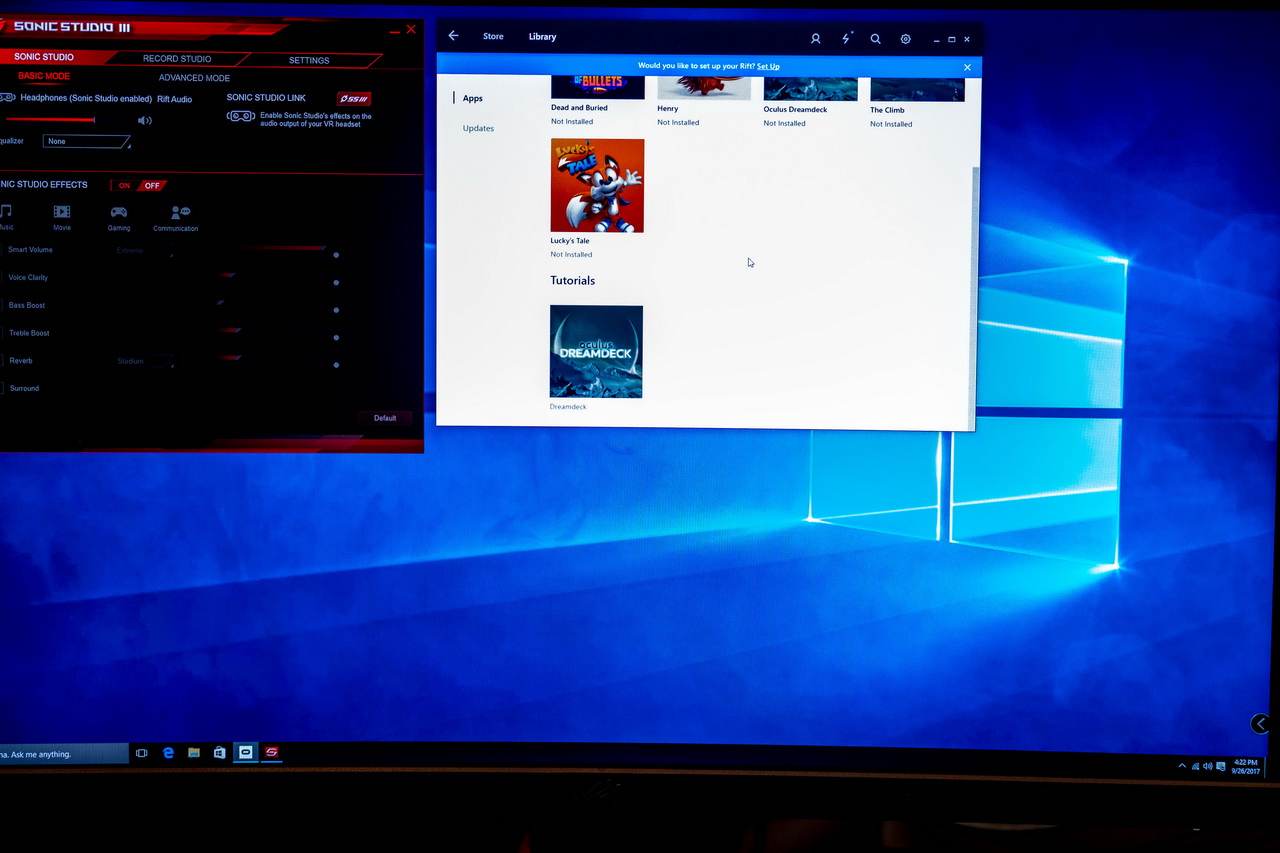
Task: Close the Sonic Studio III window
Action: 411,29
